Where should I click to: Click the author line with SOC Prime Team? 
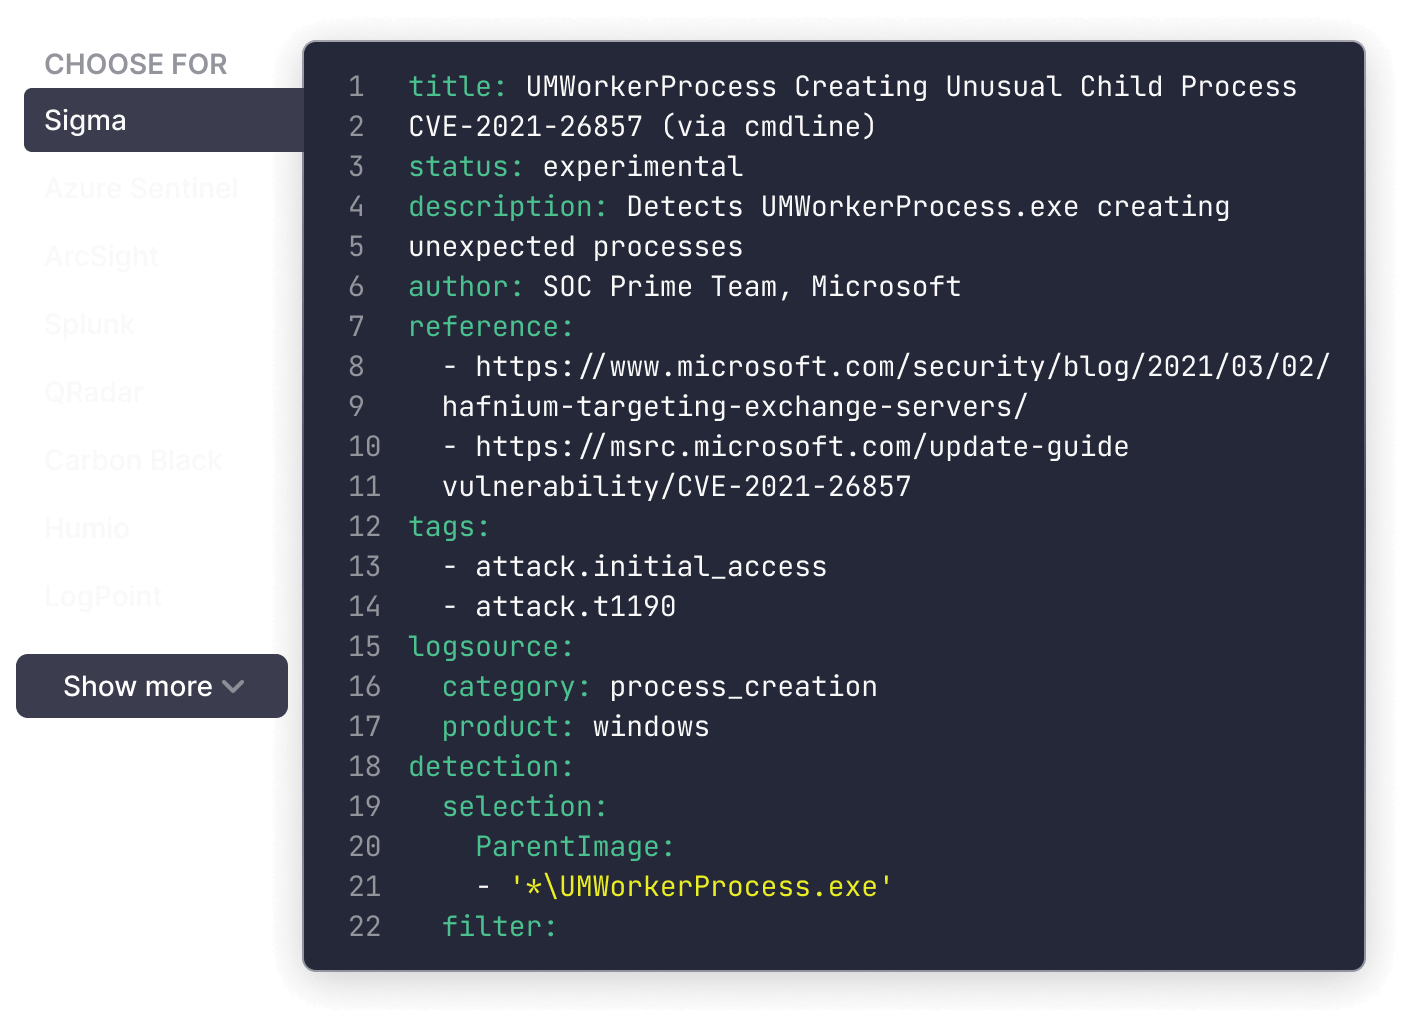(x=685, y=287)
